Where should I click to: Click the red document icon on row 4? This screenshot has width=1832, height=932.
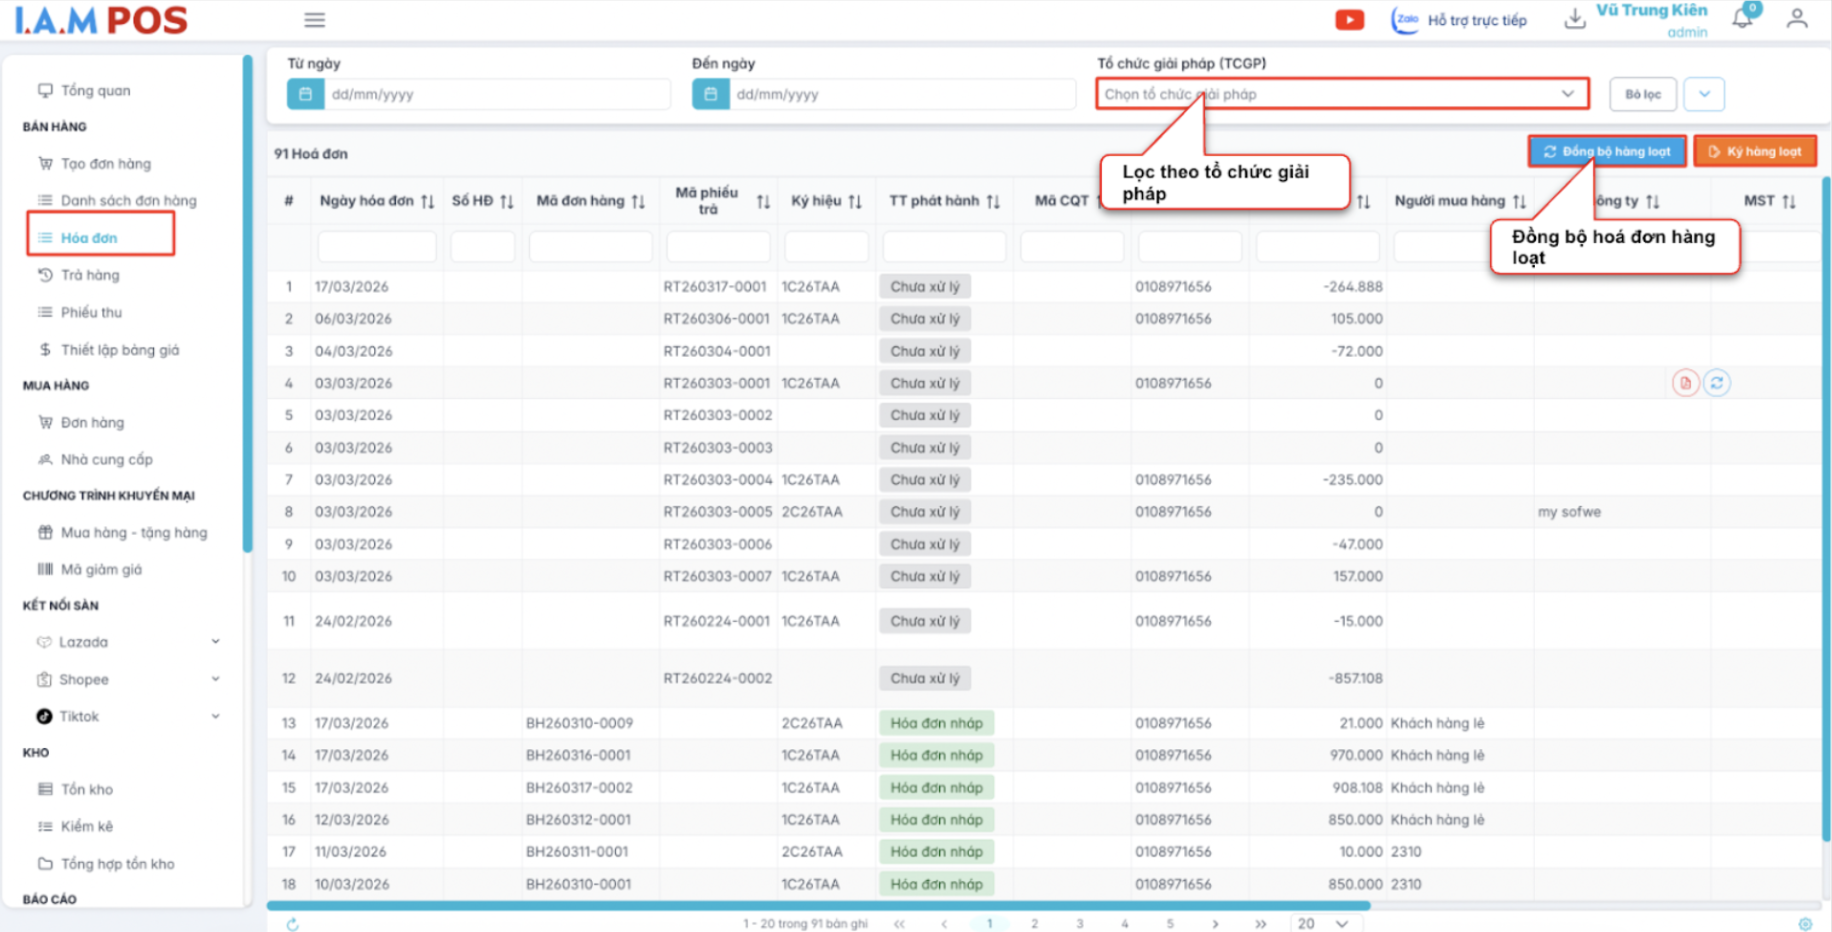tap(1685, 383)
